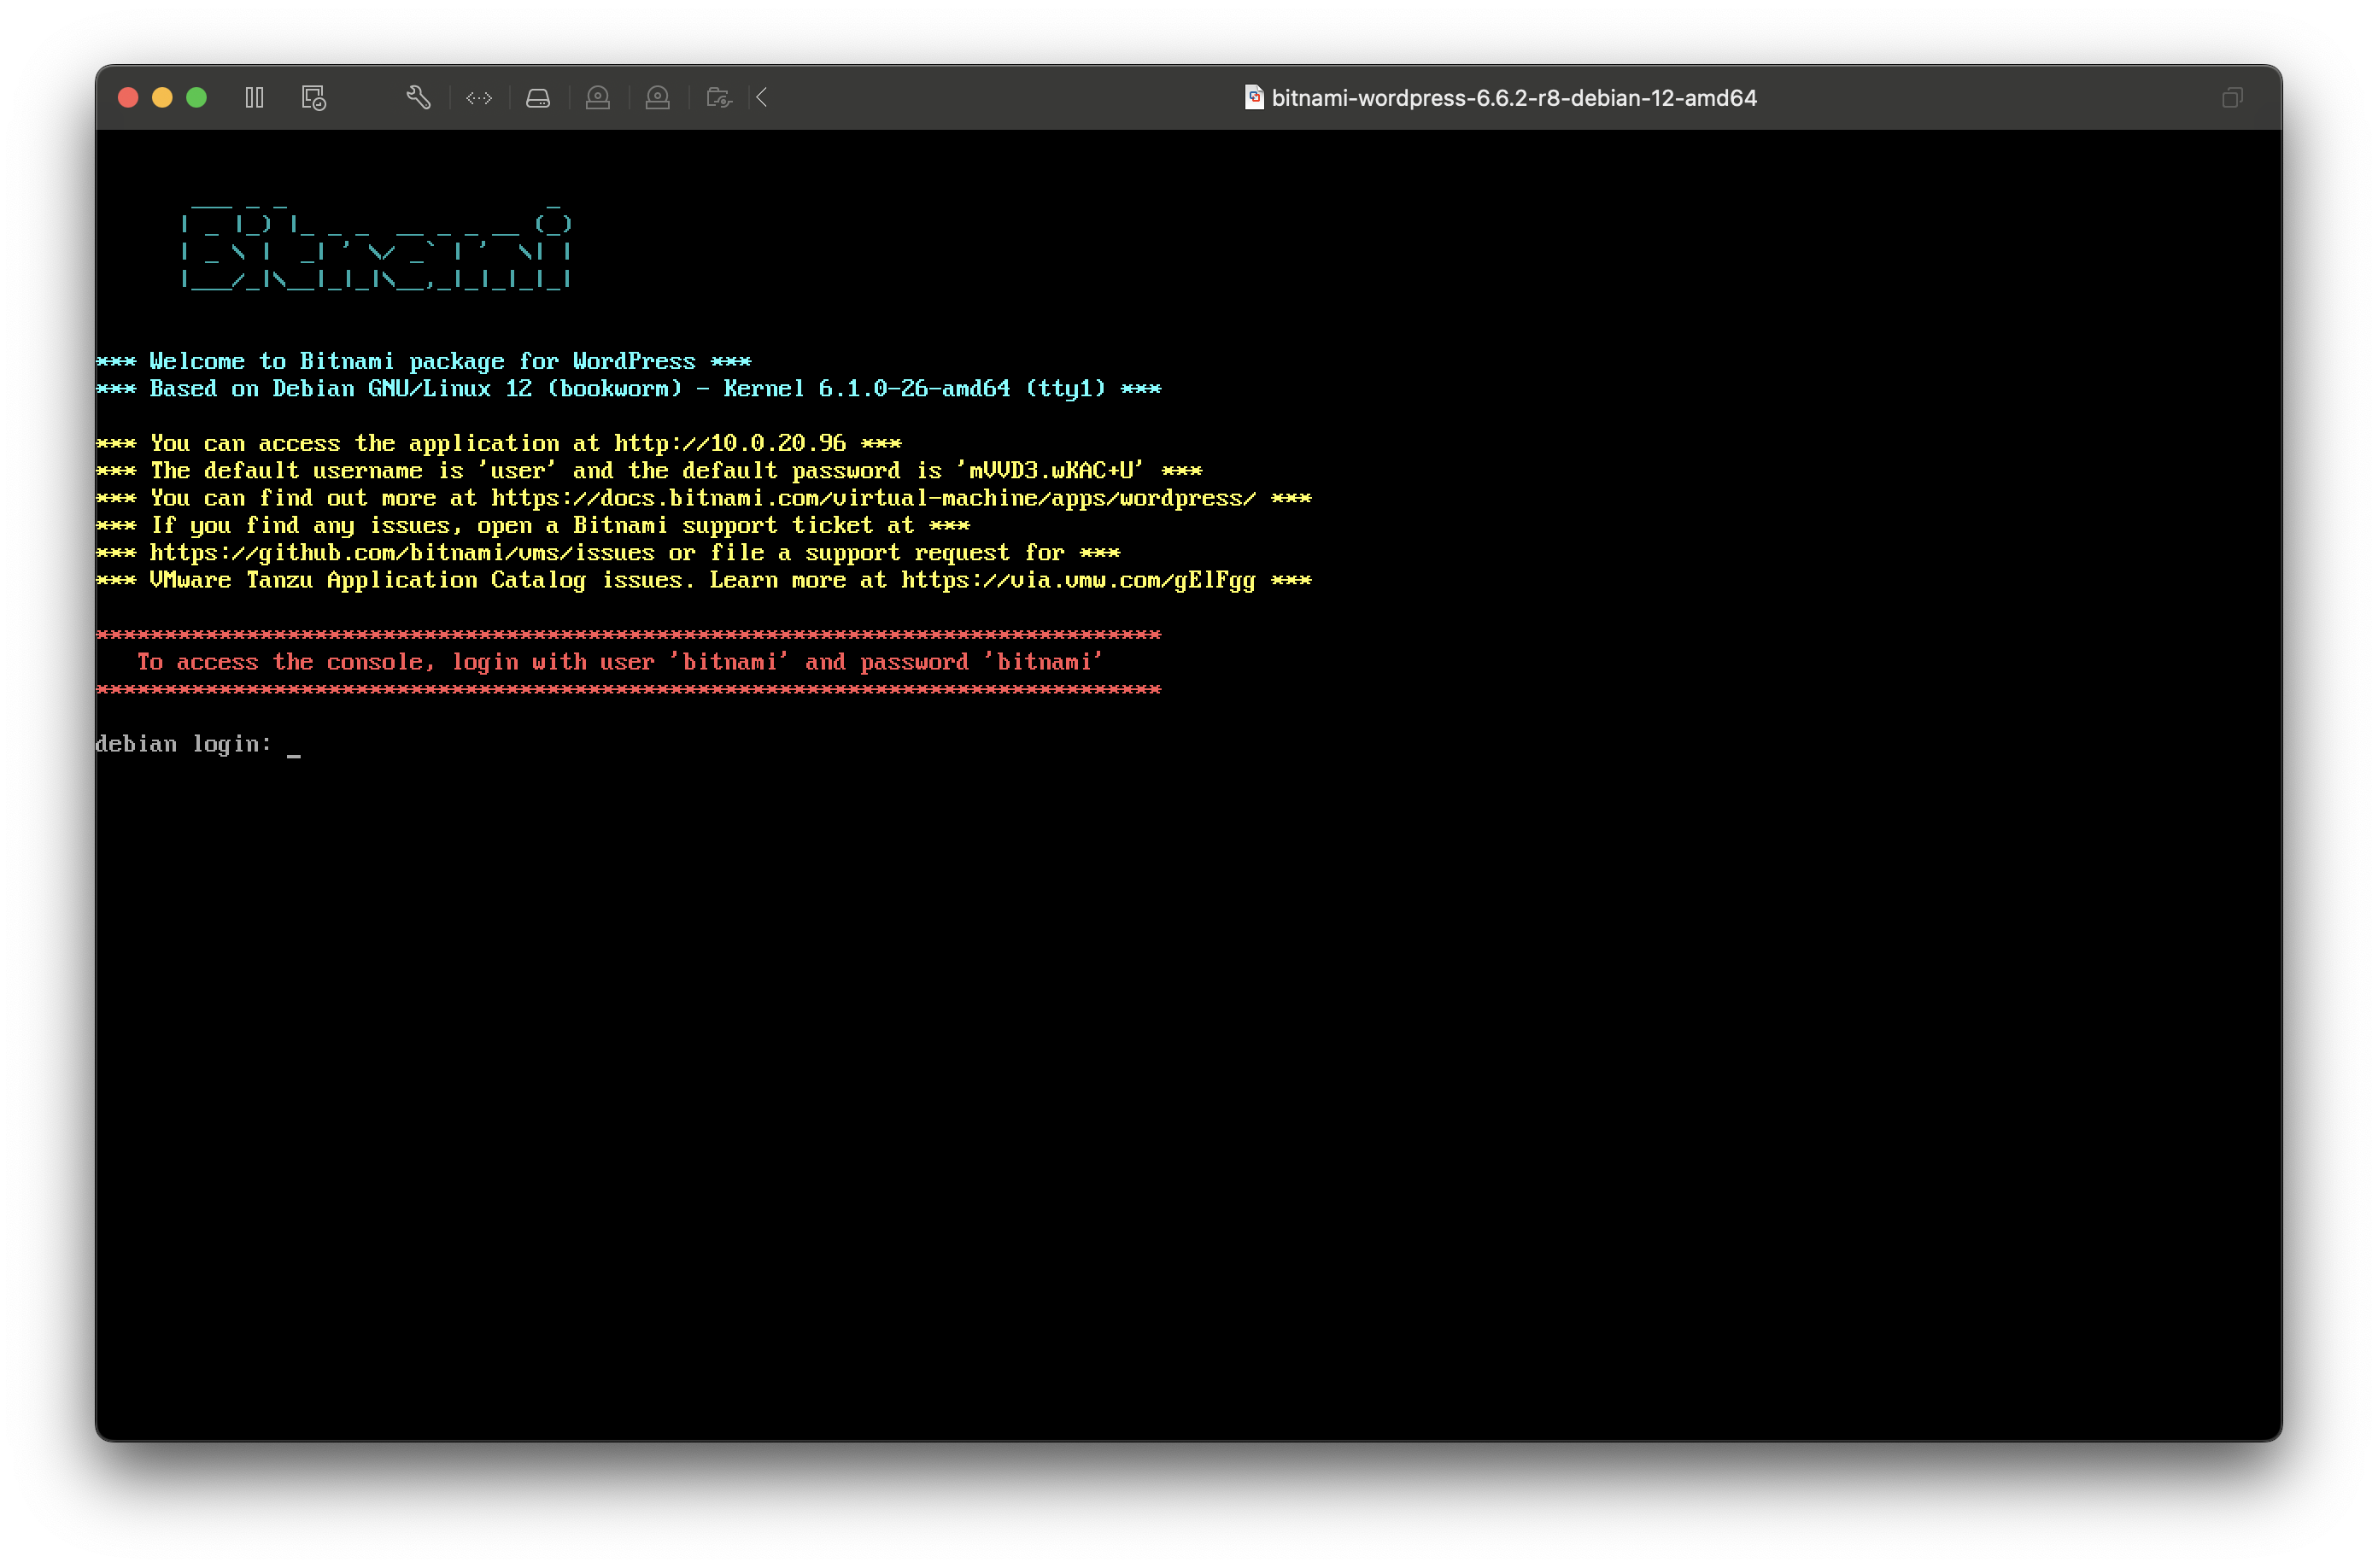2378x1568 pixels.
Task: Close the VM window with red button
Action: tap(128, 97)
